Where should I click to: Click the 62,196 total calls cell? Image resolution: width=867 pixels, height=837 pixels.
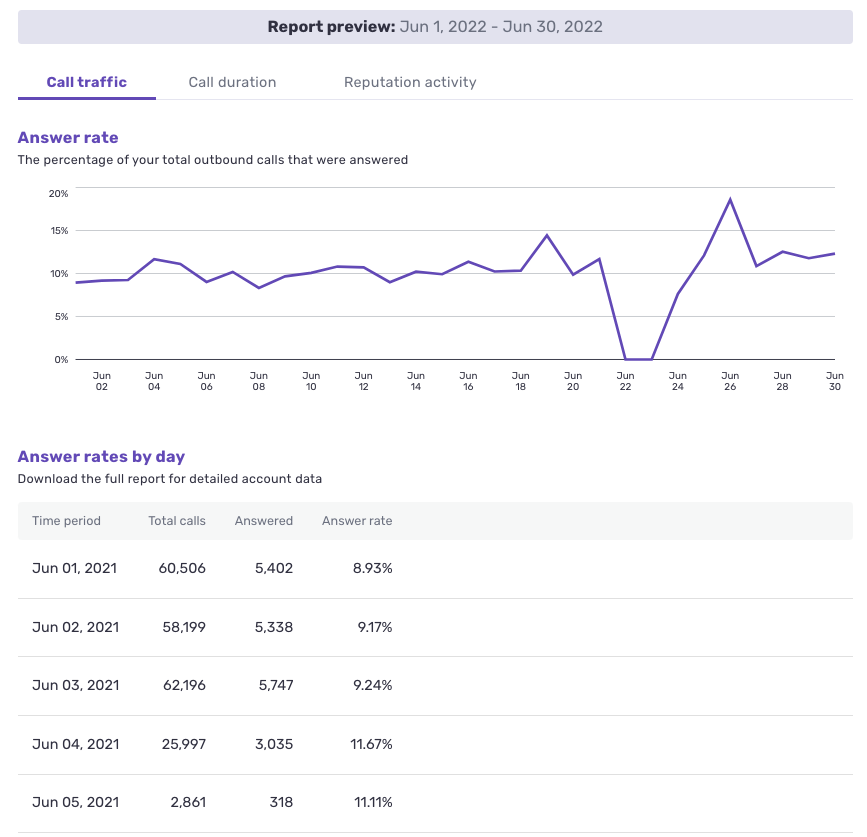click(x=182, y=685)
